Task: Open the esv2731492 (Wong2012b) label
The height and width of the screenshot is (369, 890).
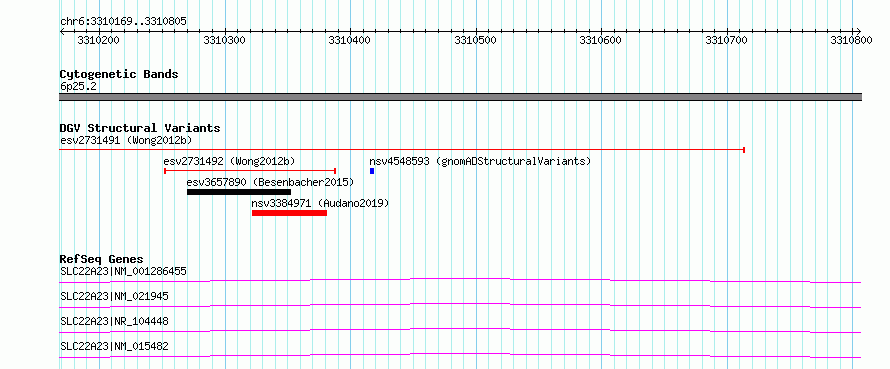Action: pos(229,161)
